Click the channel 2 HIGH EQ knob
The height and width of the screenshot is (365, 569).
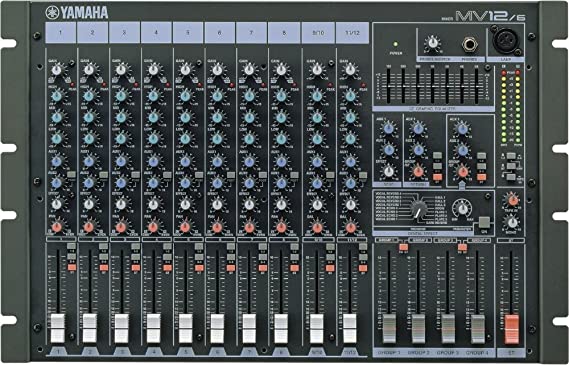(x=89, y=96)
